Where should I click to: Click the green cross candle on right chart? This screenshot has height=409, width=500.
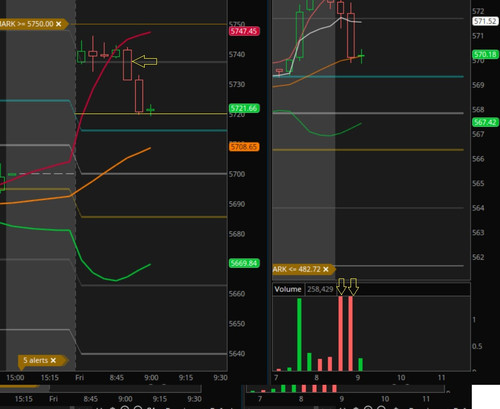(x=362, y=56)
